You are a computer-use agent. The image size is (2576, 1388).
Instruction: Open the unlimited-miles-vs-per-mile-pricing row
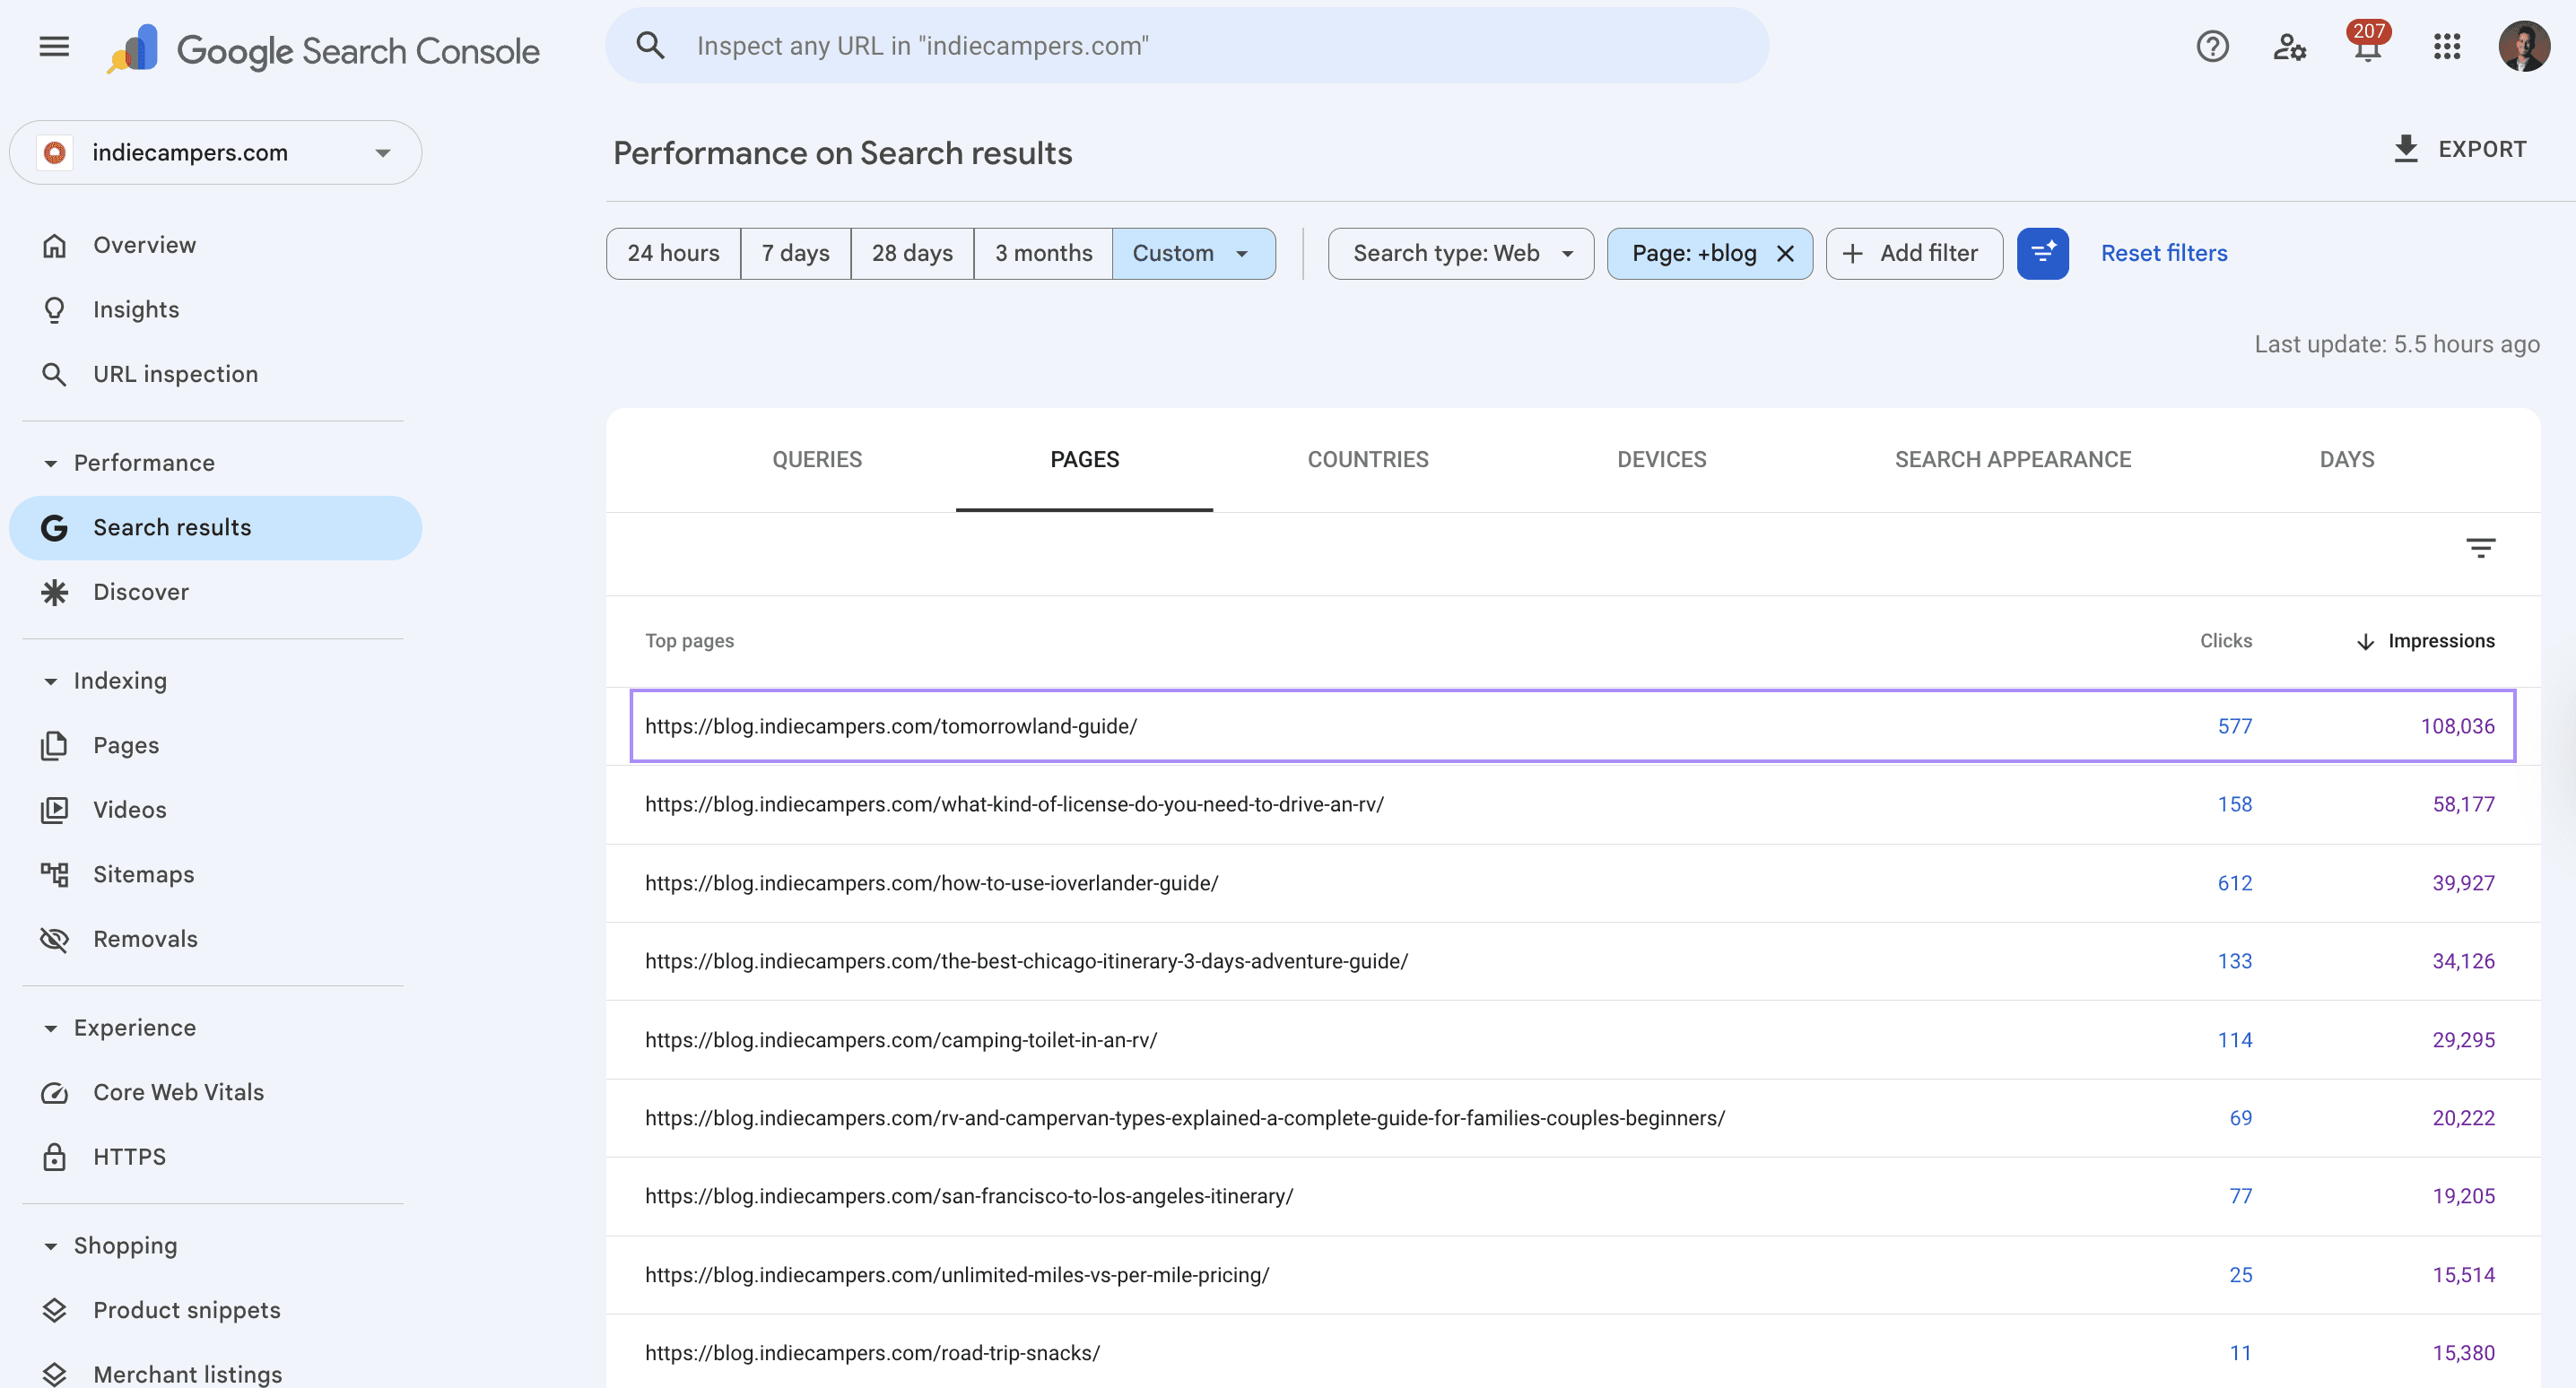pos(1572,1275)
